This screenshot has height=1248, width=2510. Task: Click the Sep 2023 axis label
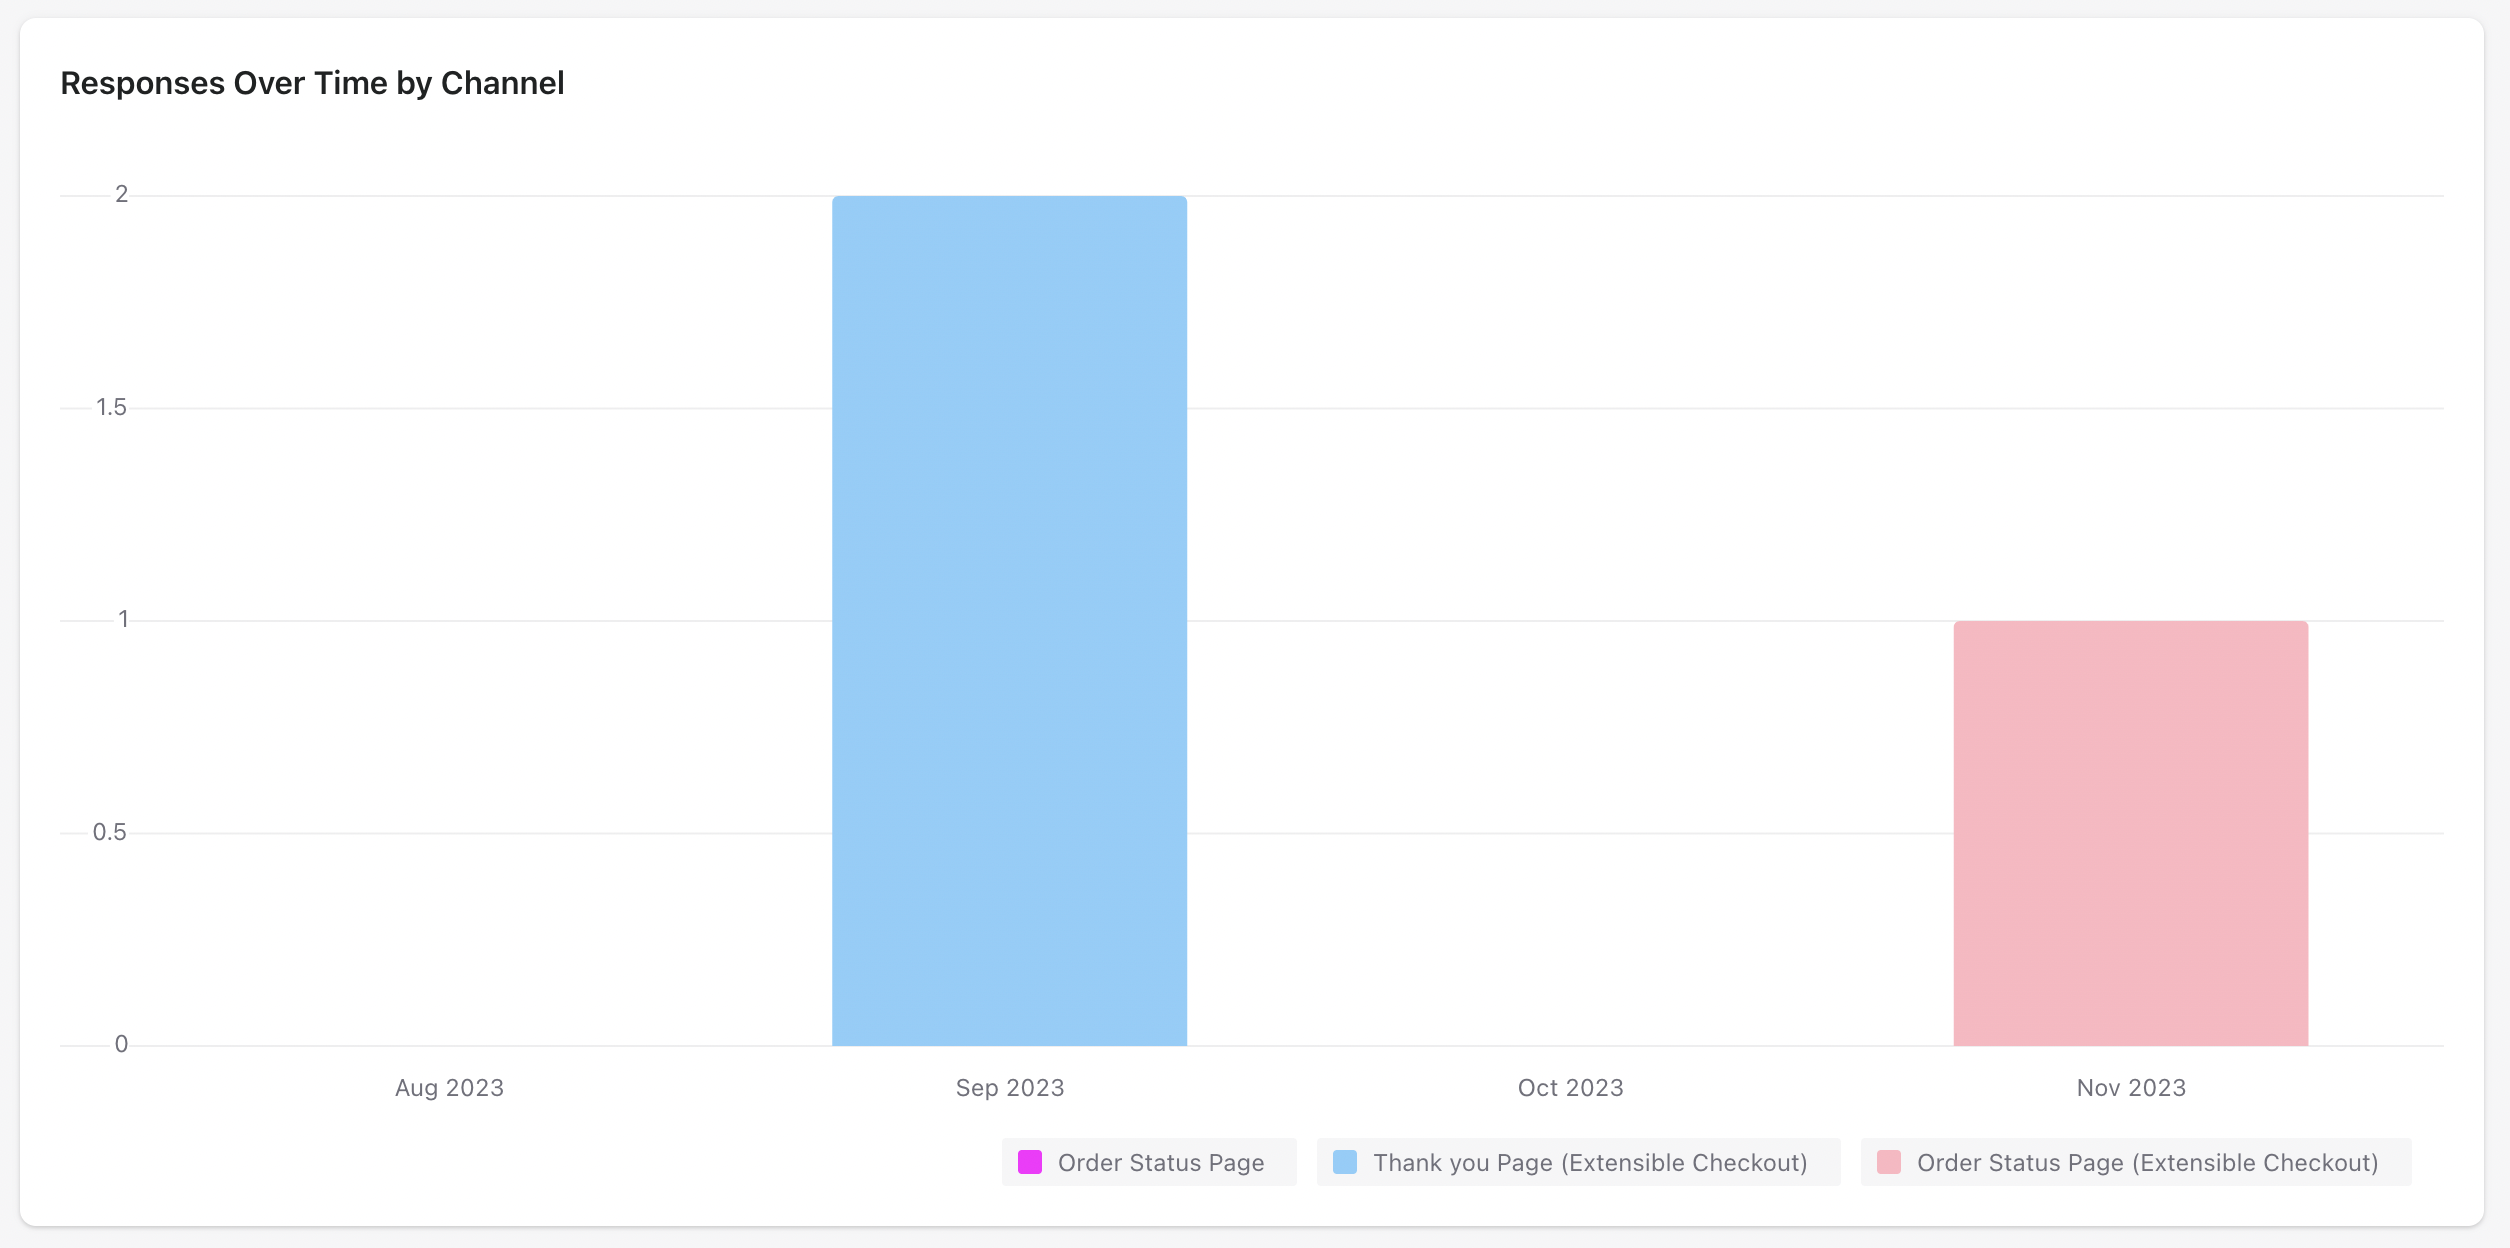coord(1010,1088)
